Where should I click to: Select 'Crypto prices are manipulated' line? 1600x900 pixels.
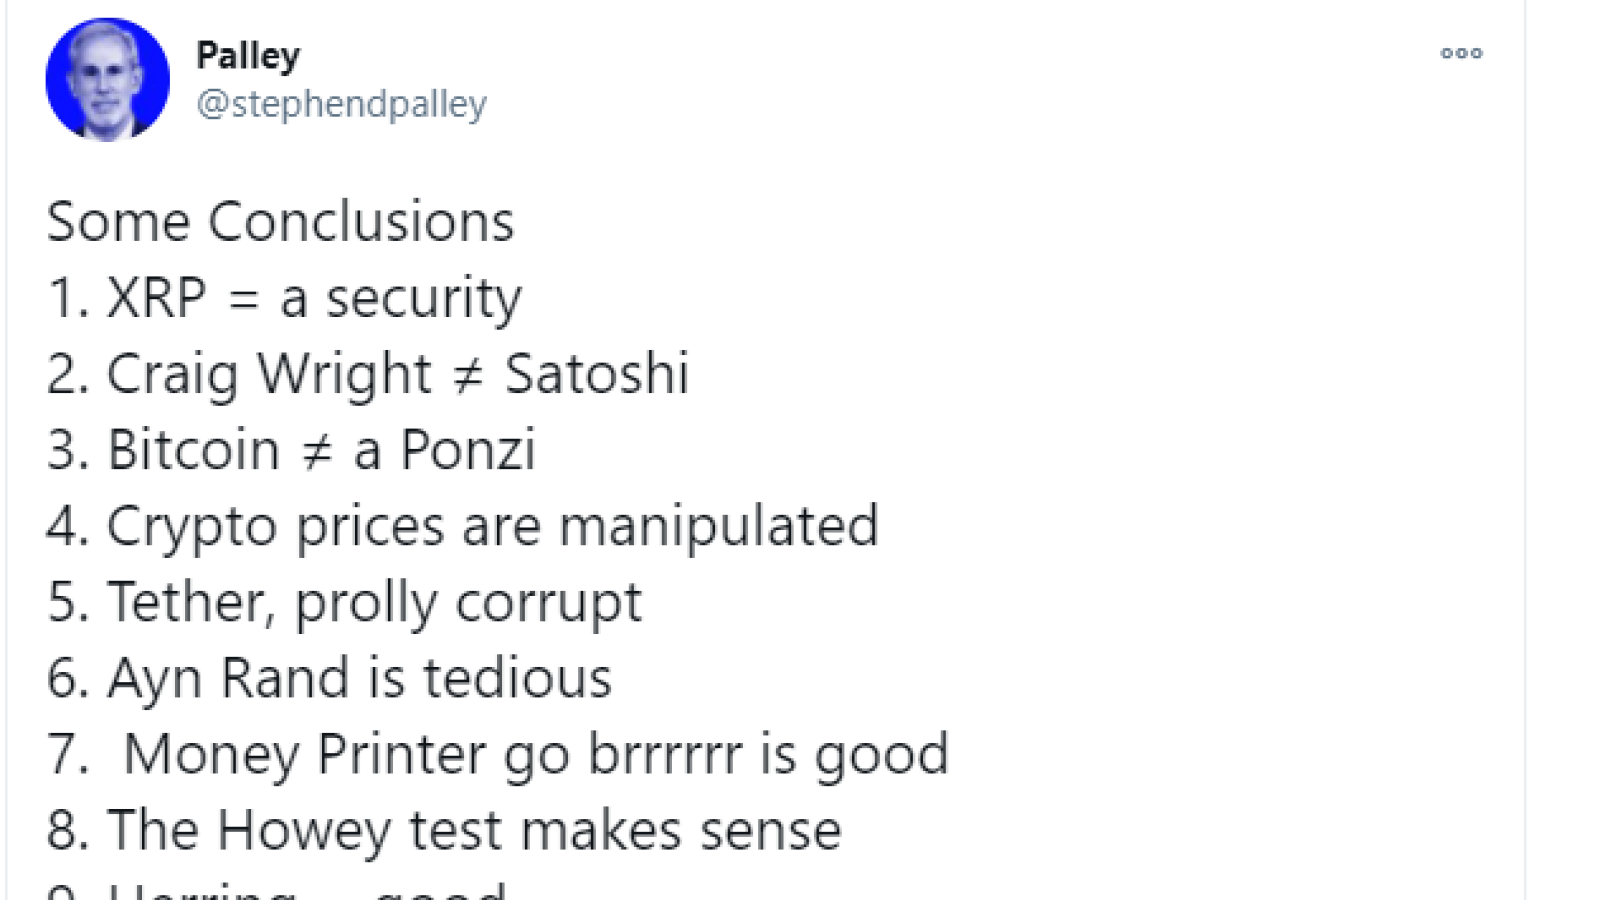coord(462,527)
